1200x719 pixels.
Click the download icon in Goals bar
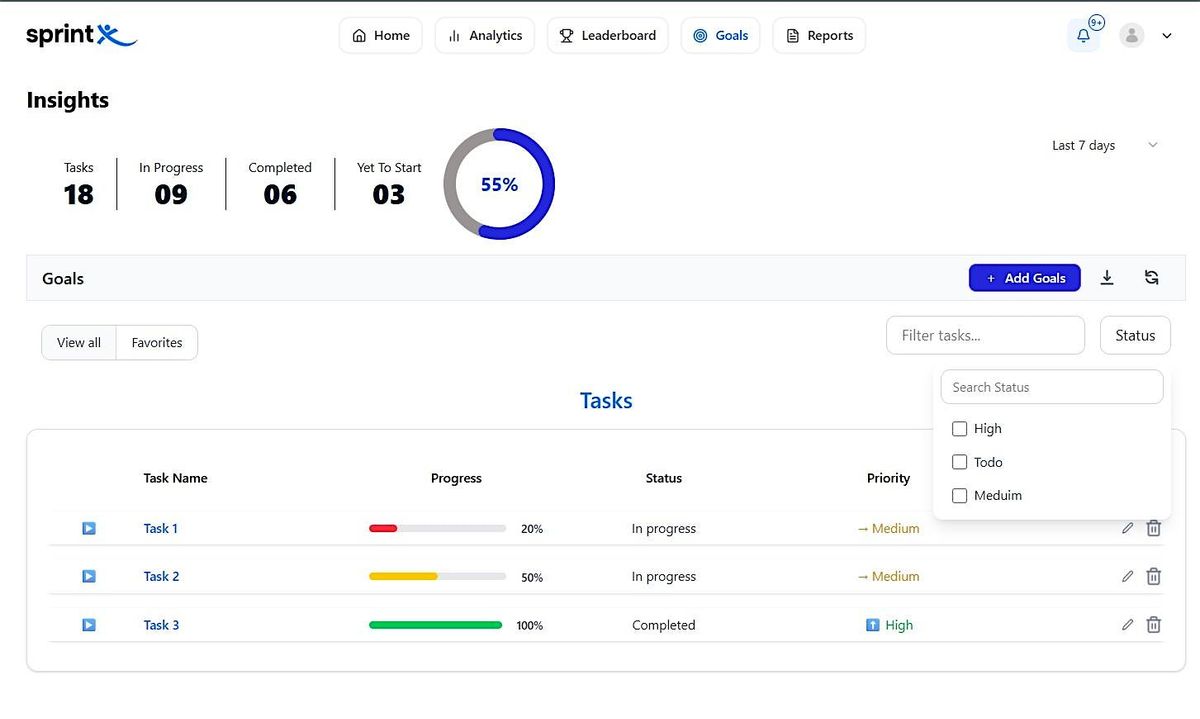(1107, 278)
